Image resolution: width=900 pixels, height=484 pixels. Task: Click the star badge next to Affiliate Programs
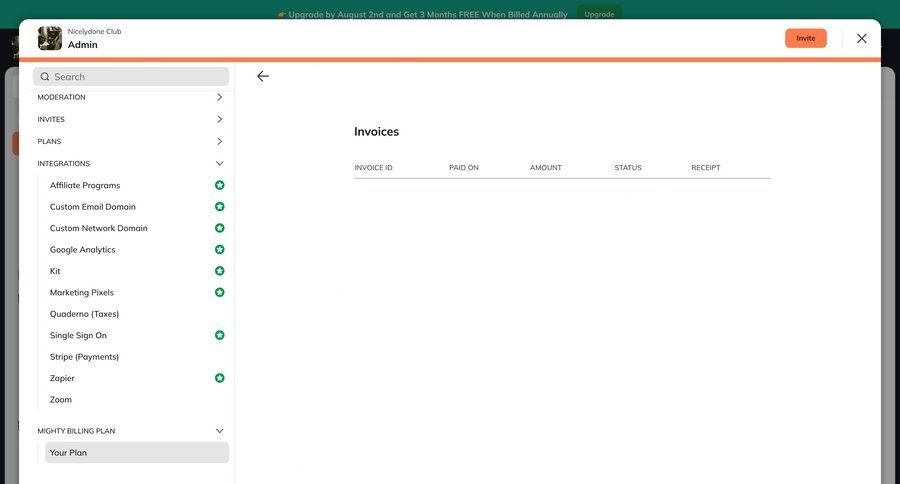point(219,185)
